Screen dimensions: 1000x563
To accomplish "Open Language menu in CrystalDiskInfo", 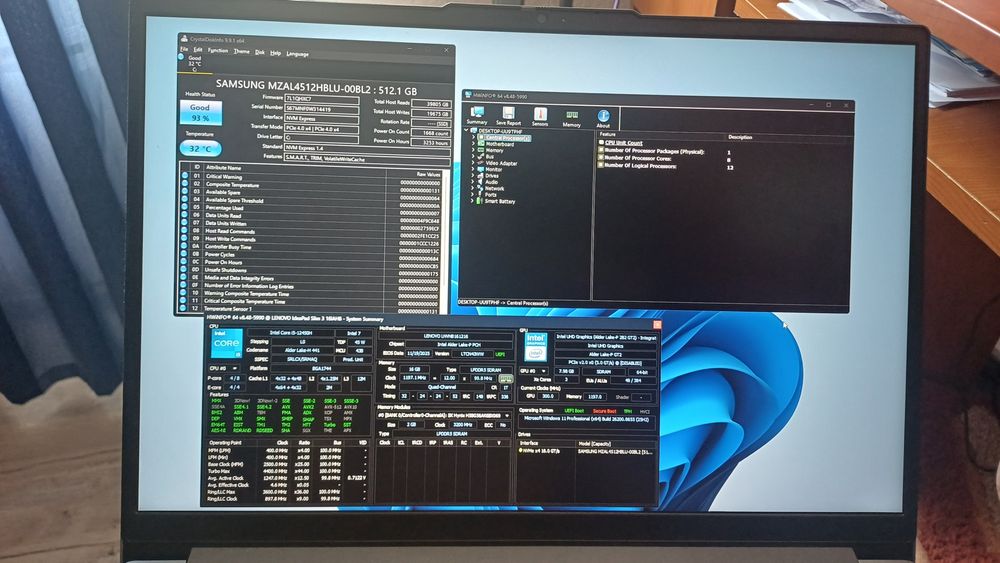I will coord(297,54).
